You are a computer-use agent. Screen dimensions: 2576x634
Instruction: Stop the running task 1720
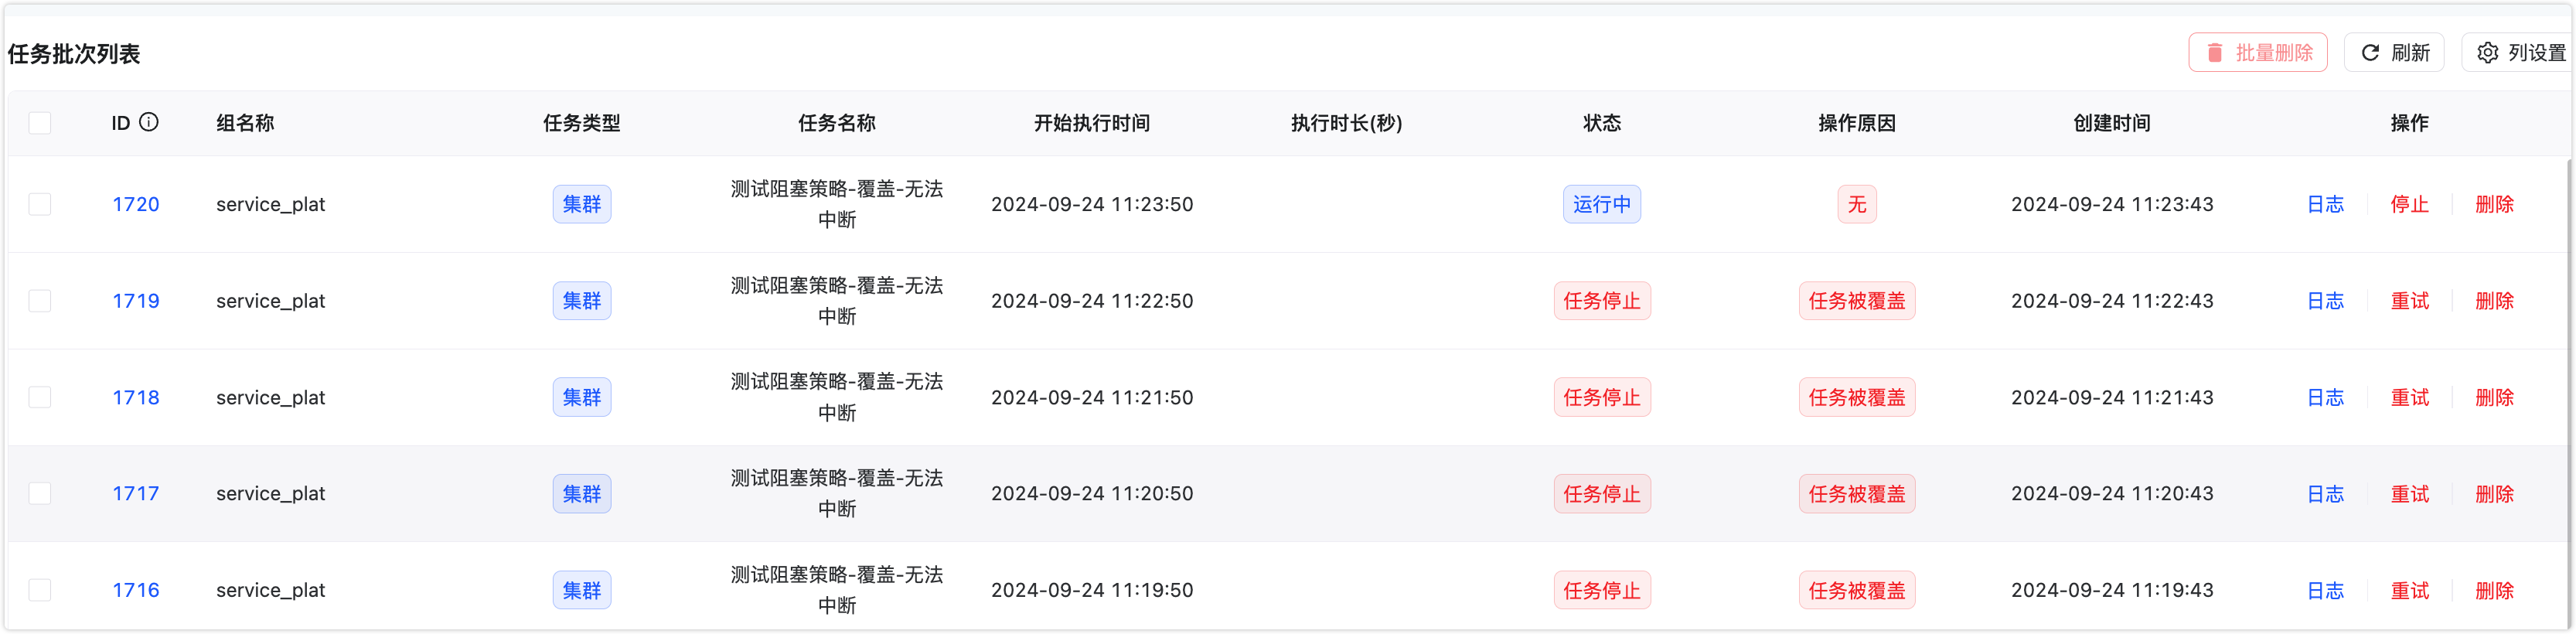[x=2409, y=204]
